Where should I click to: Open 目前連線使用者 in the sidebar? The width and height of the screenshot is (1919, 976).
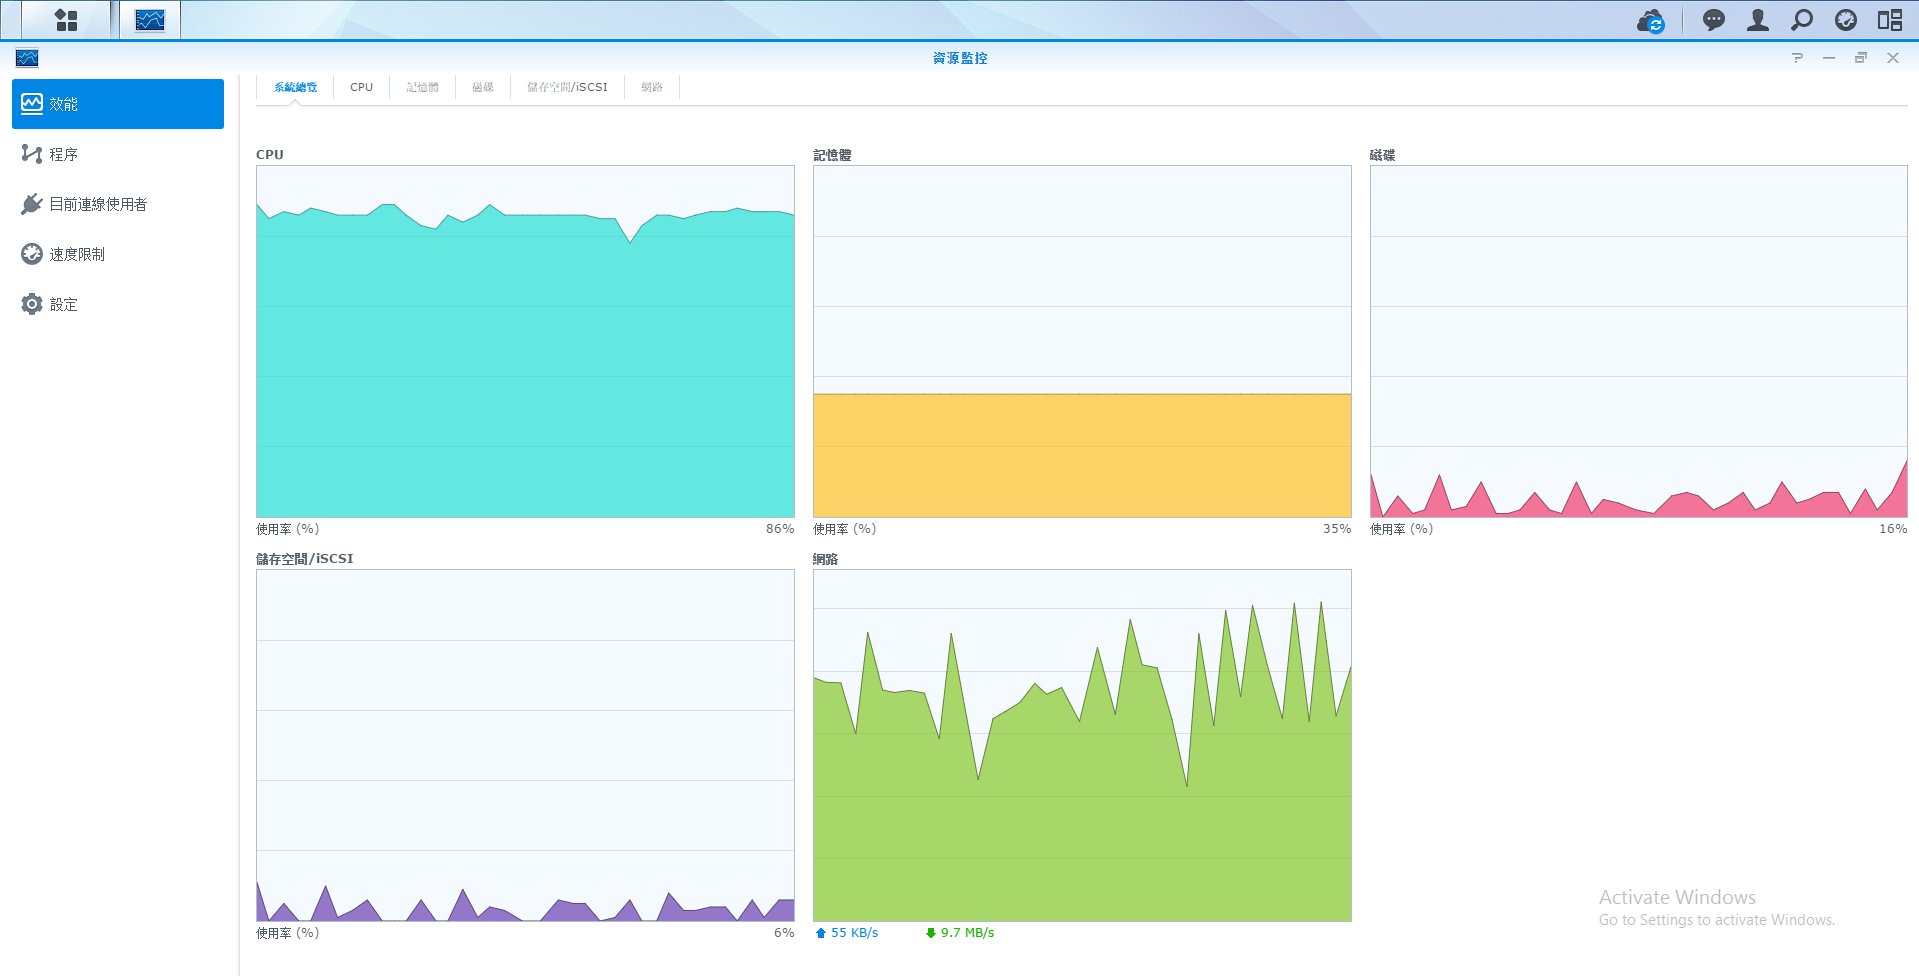(x=98, y=204)
